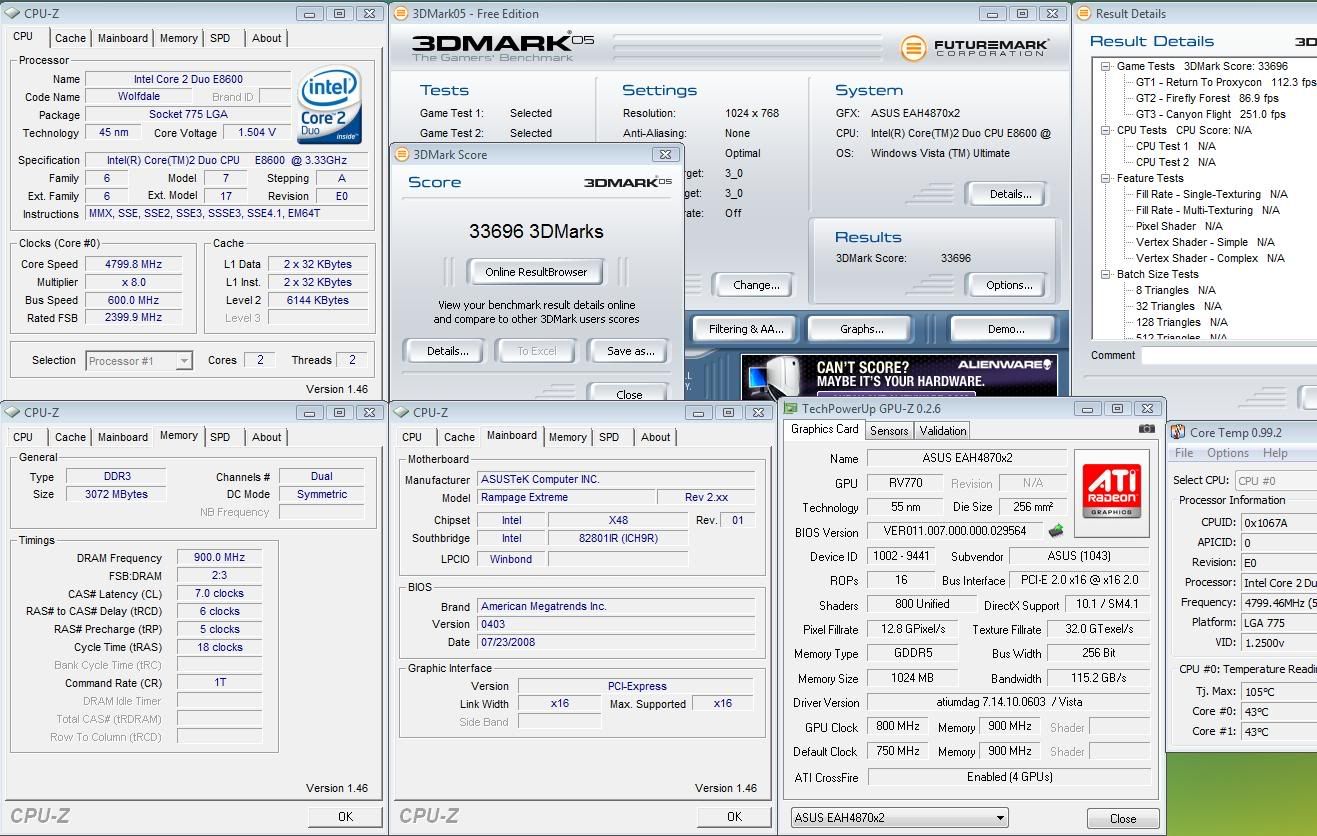1317x836 pixels.
Task: Collapse the Game Tests tree node
Action: click(1107, 67)
